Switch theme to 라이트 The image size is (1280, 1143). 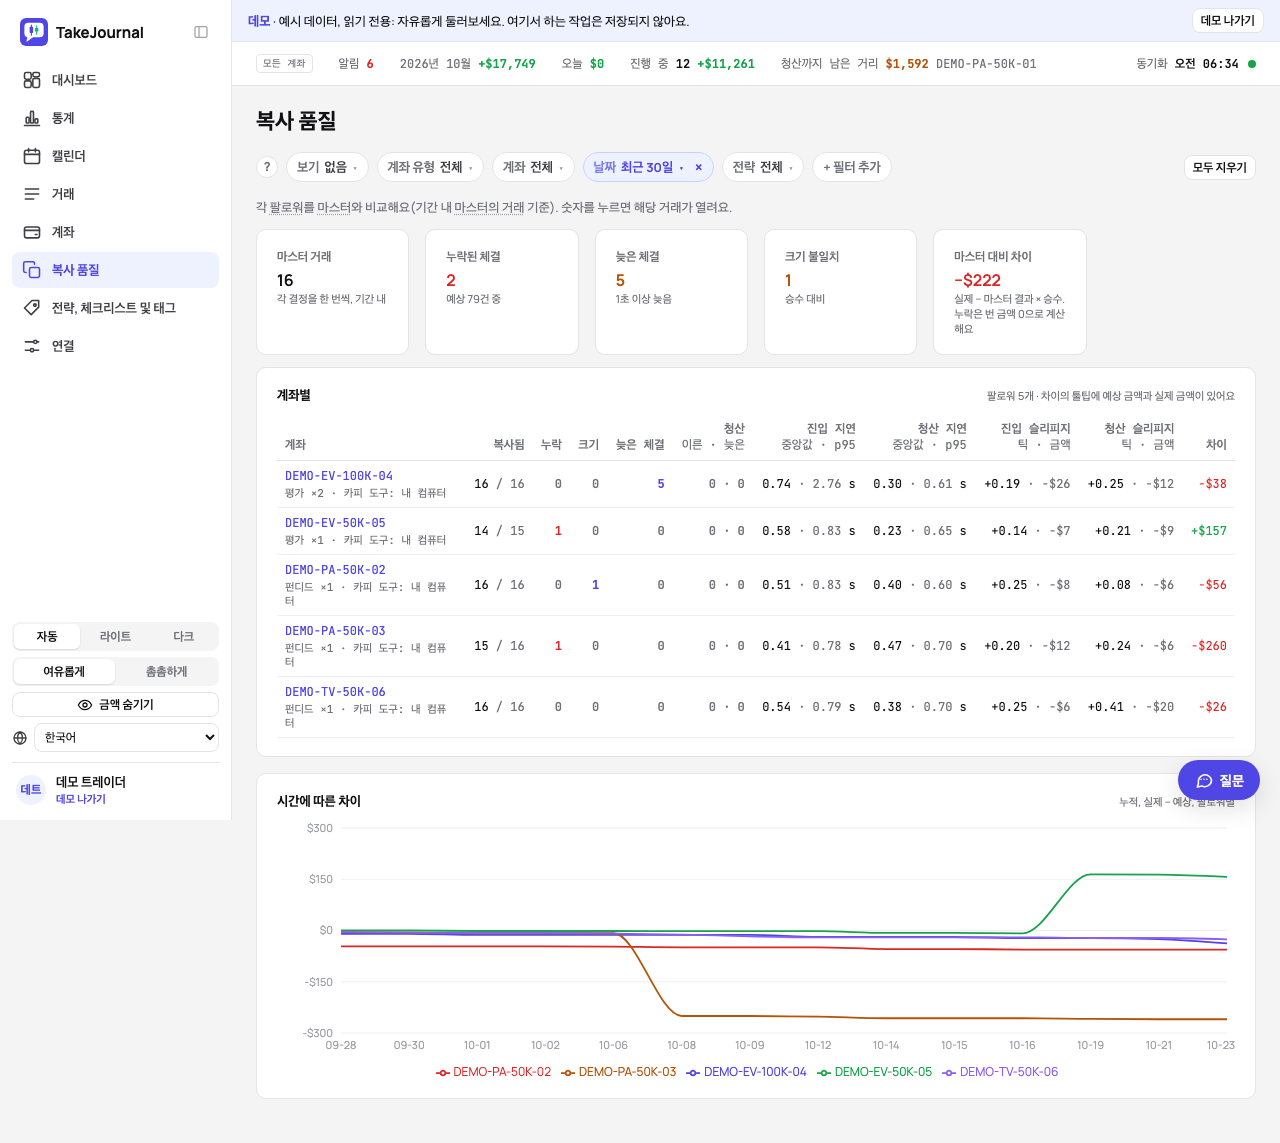tap(115, 637)
